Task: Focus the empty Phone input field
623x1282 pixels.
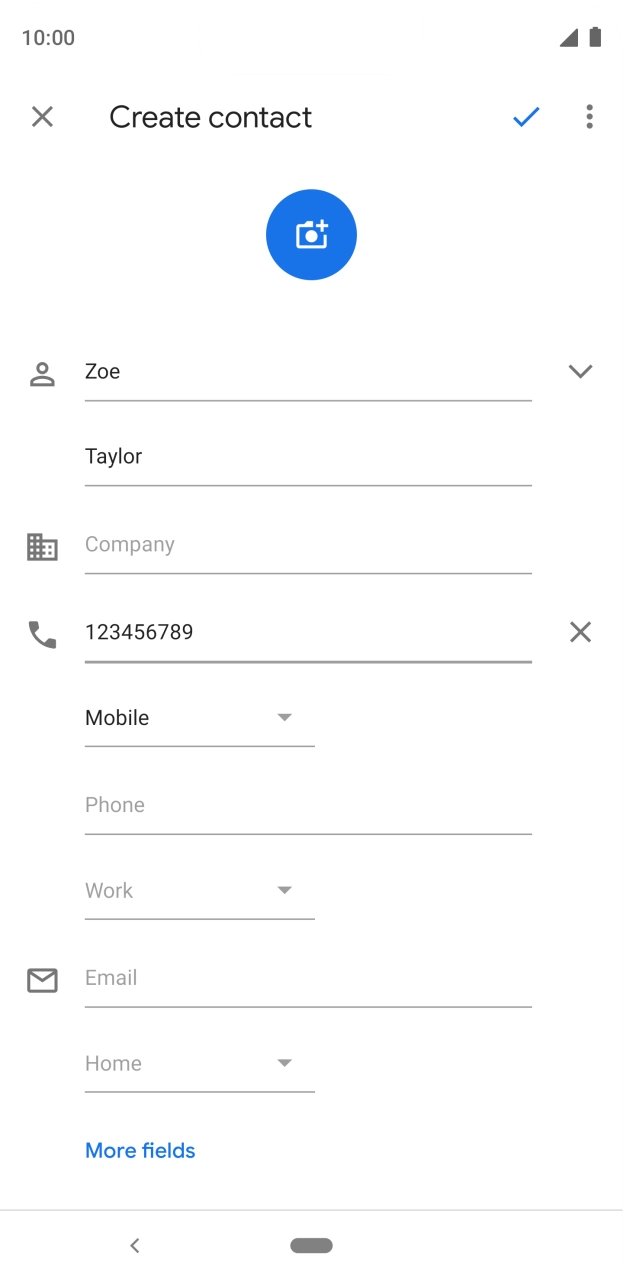Action: [308, 805]
